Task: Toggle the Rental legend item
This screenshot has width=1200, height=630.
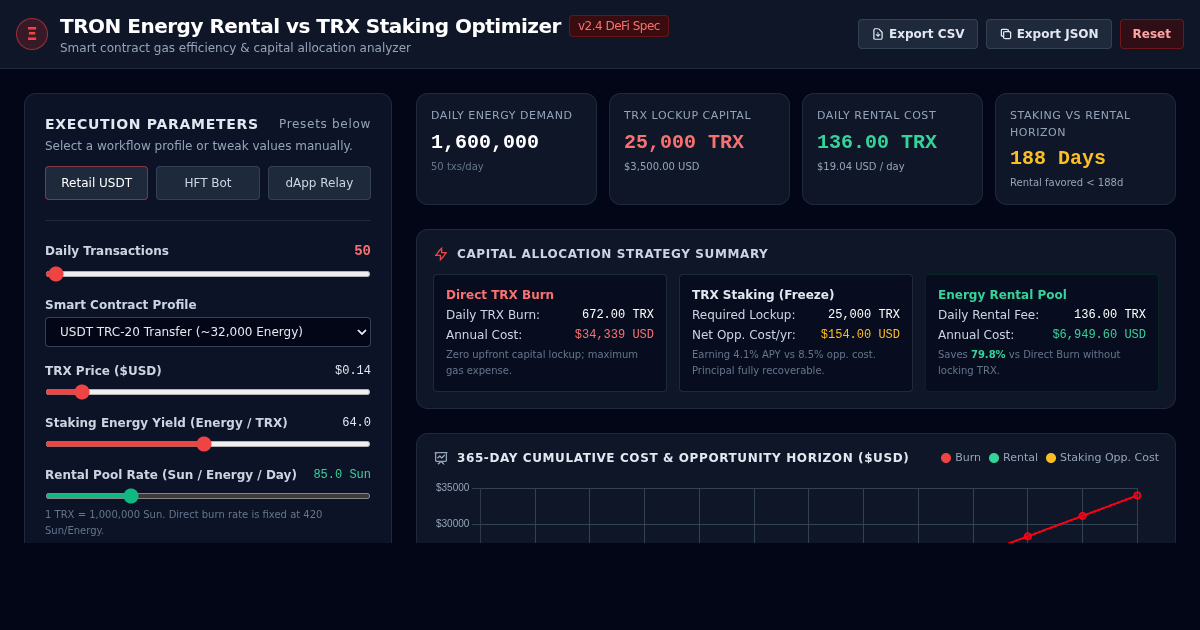Action: (1013, 458)
